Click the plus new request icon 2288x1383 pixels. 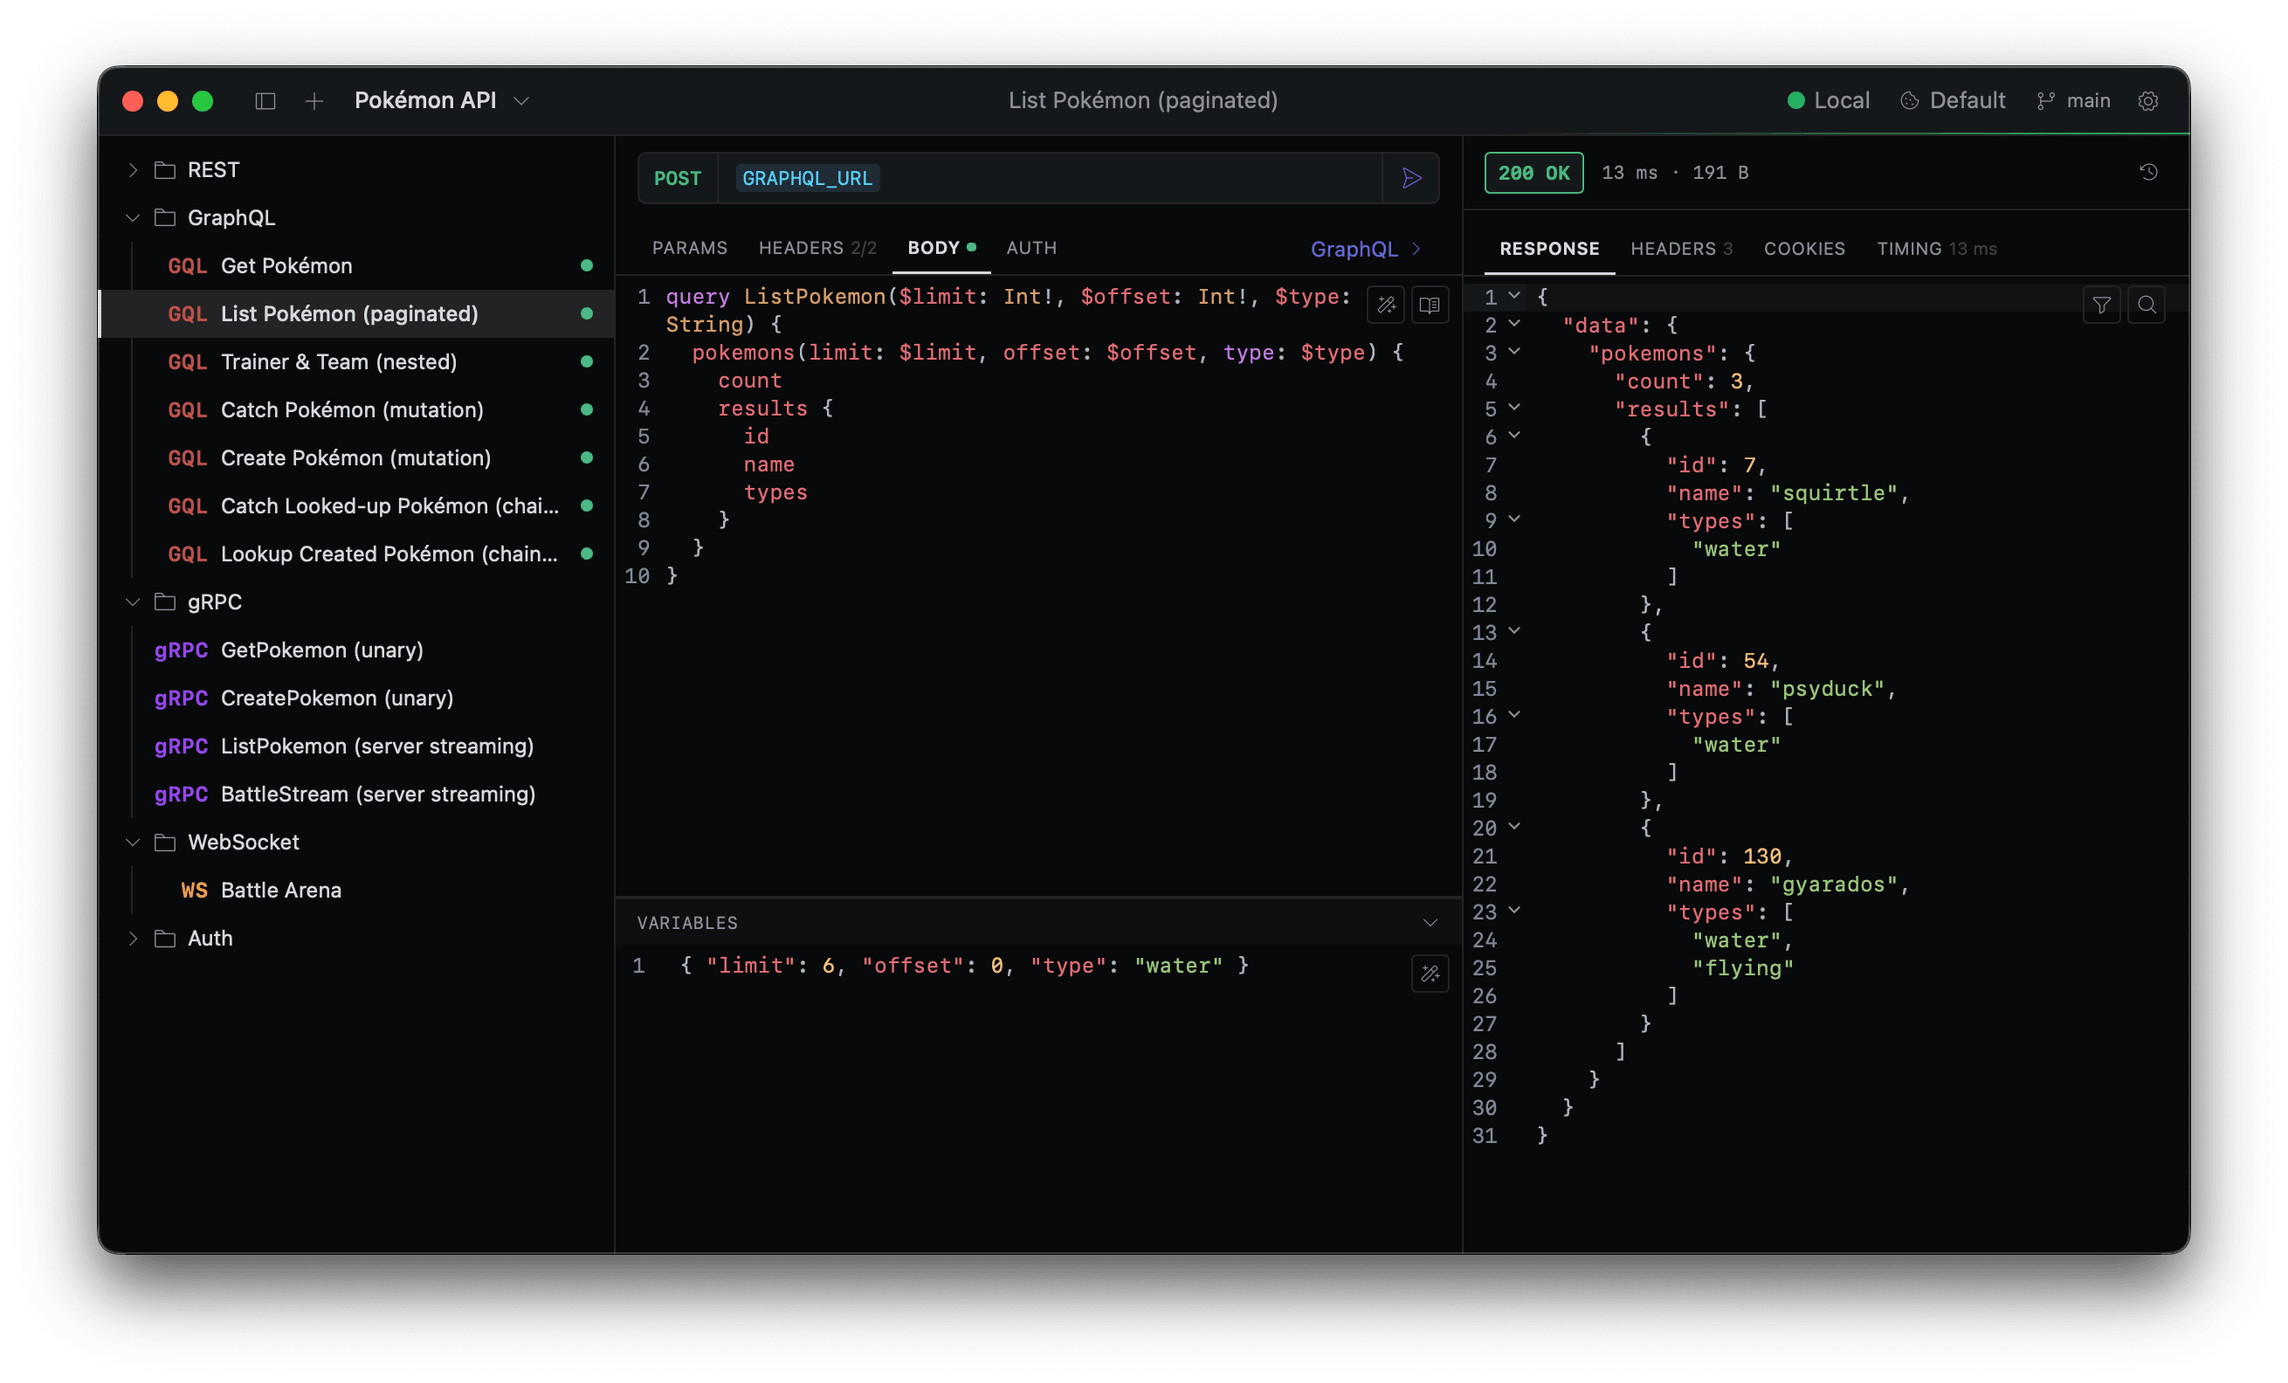314,101
